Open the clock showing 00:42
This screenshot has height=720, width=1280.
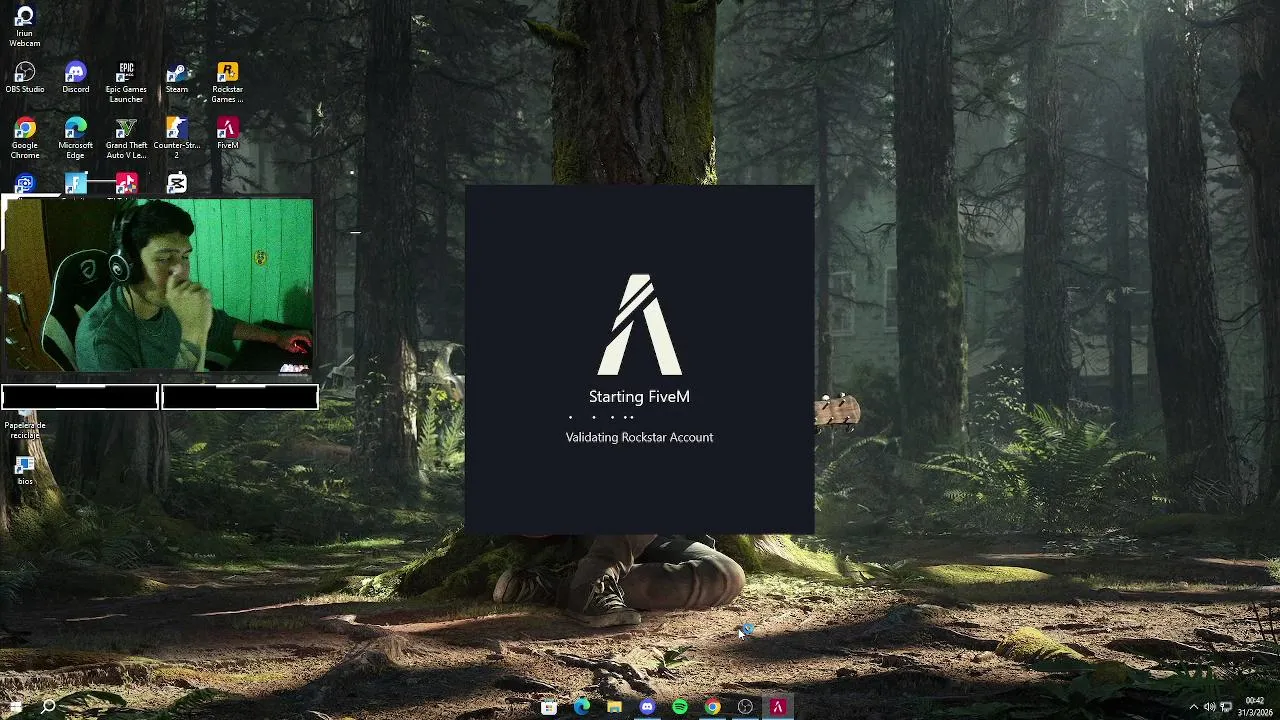pyautogui.click(x=1255, y=706)
